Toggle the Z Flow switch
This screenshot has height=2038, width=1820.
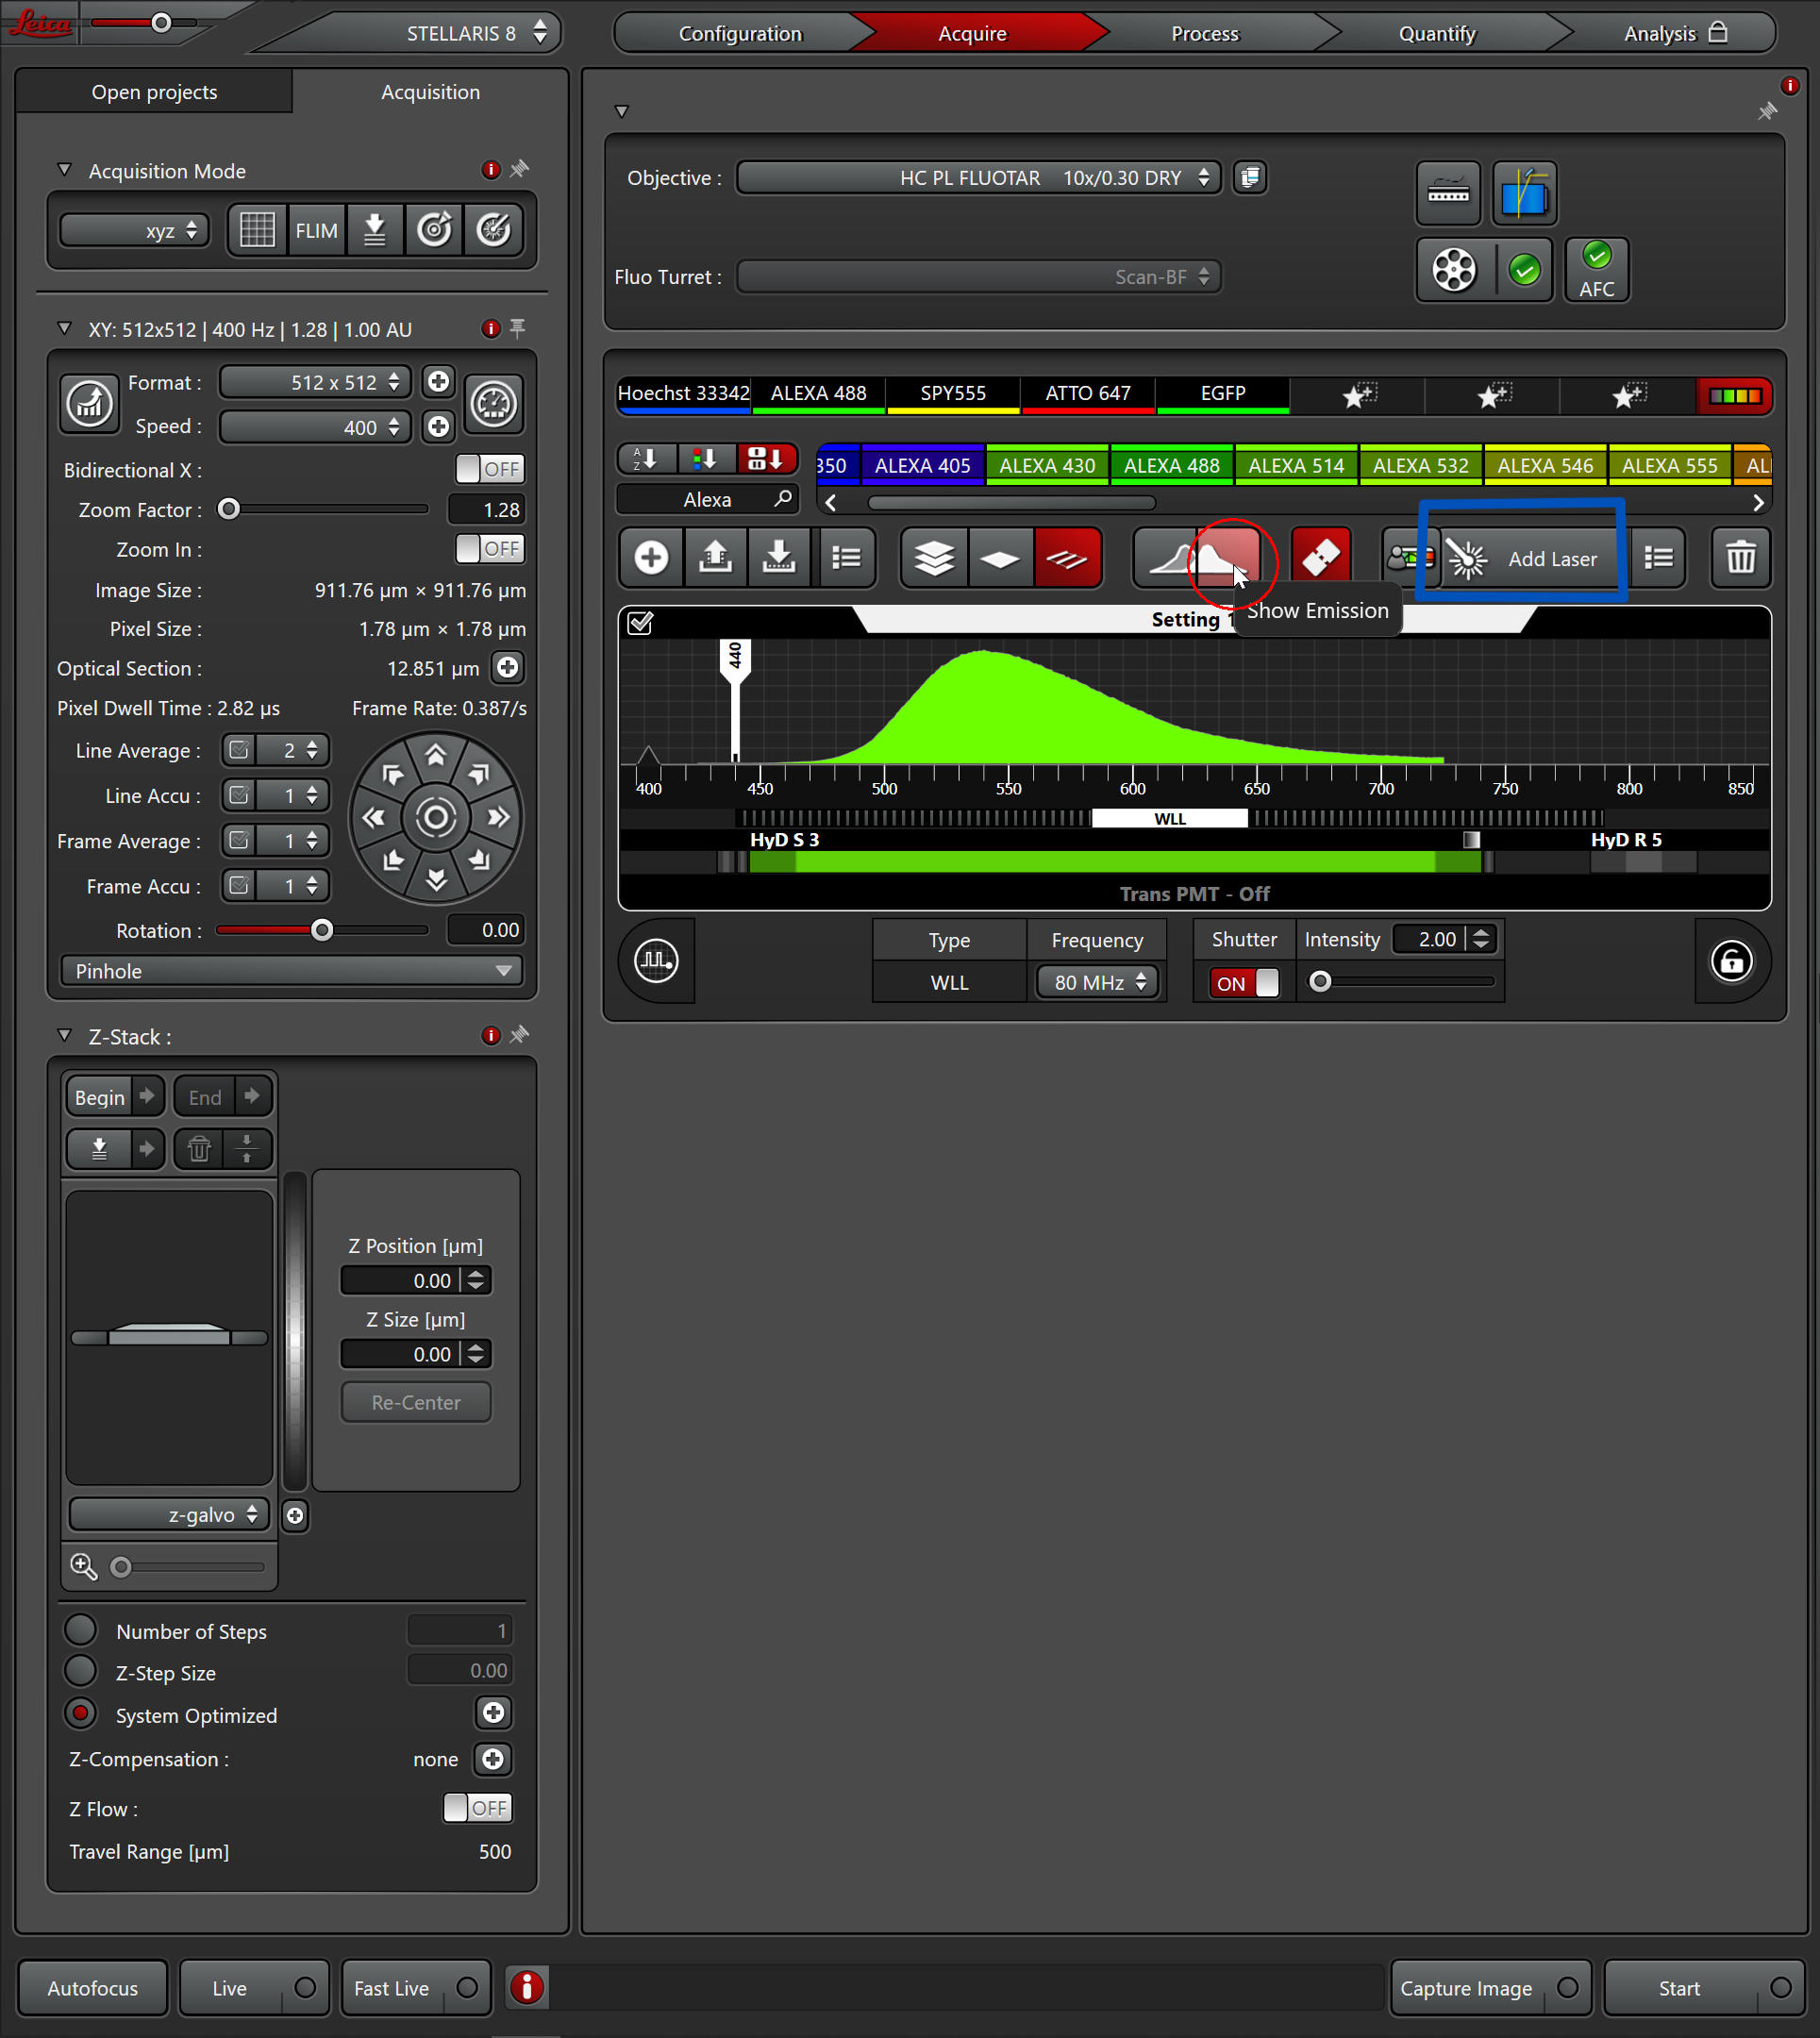pyautogui.click(x=478, y=1808)
